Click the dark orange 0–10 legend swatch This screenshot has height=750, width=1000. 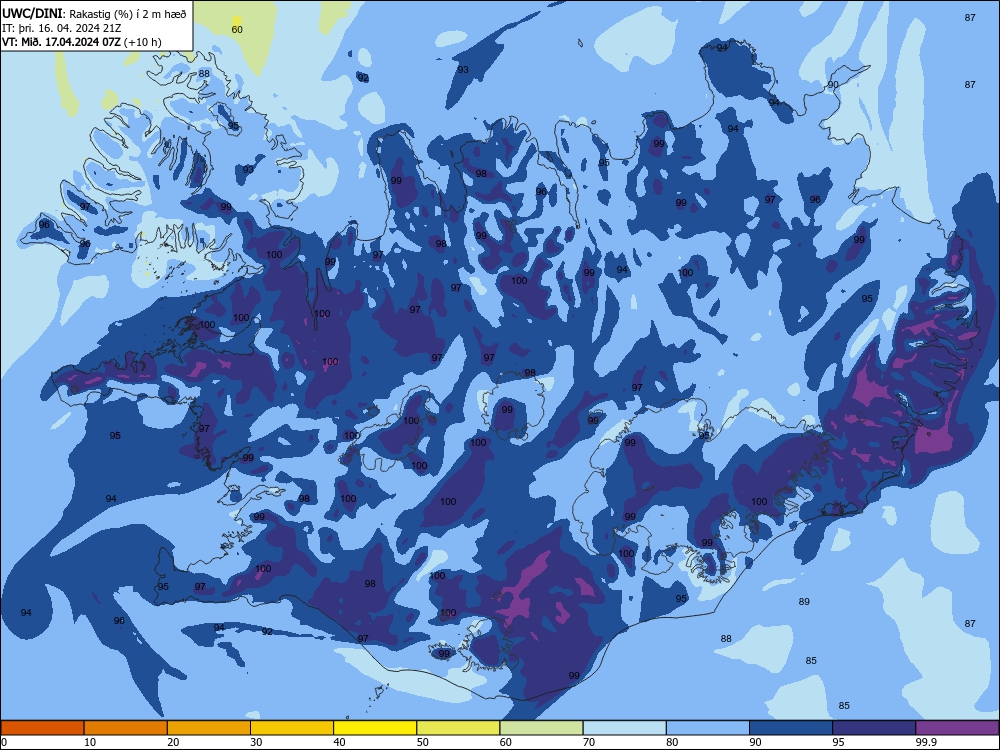coord(42,728)
